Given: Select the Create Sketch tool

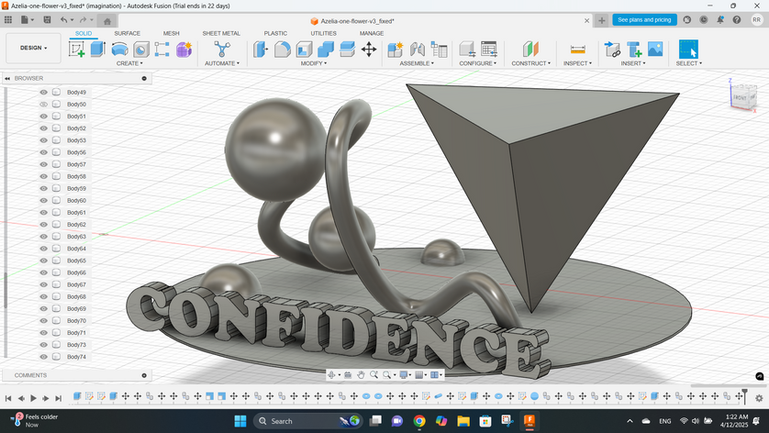Looking at the screenshot, I should [x=77, y=49].
